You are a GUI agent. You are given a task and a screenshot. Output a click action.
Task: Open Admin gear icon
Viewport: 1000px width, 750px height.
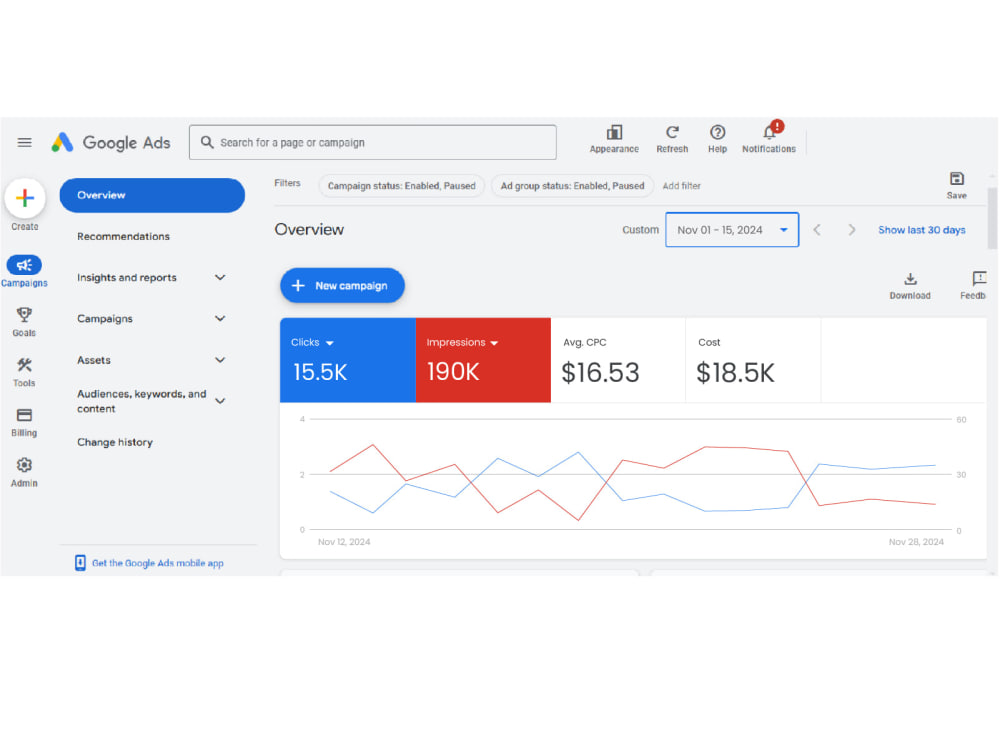tap(24, 465)
